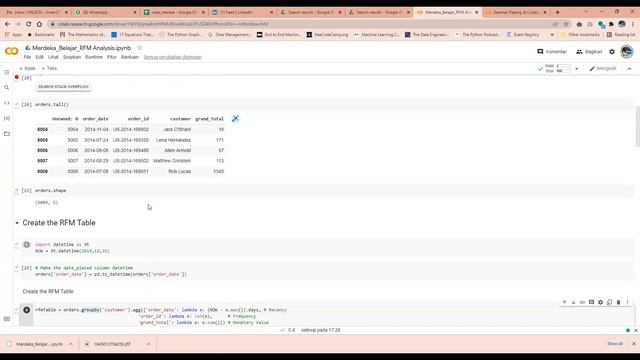
Task: Open the RAM/Disk runtime dropdown arrow
Action: point(576,69)
